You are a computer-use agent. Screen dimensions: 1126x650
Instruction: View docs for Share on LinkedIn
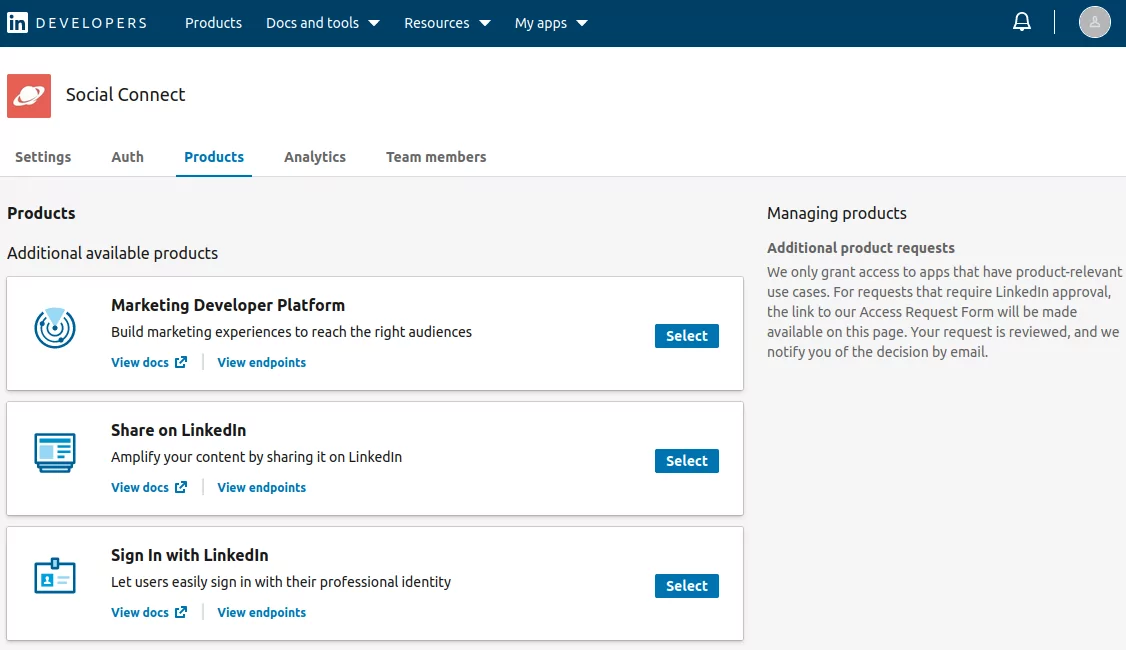[x=149, y=488]
